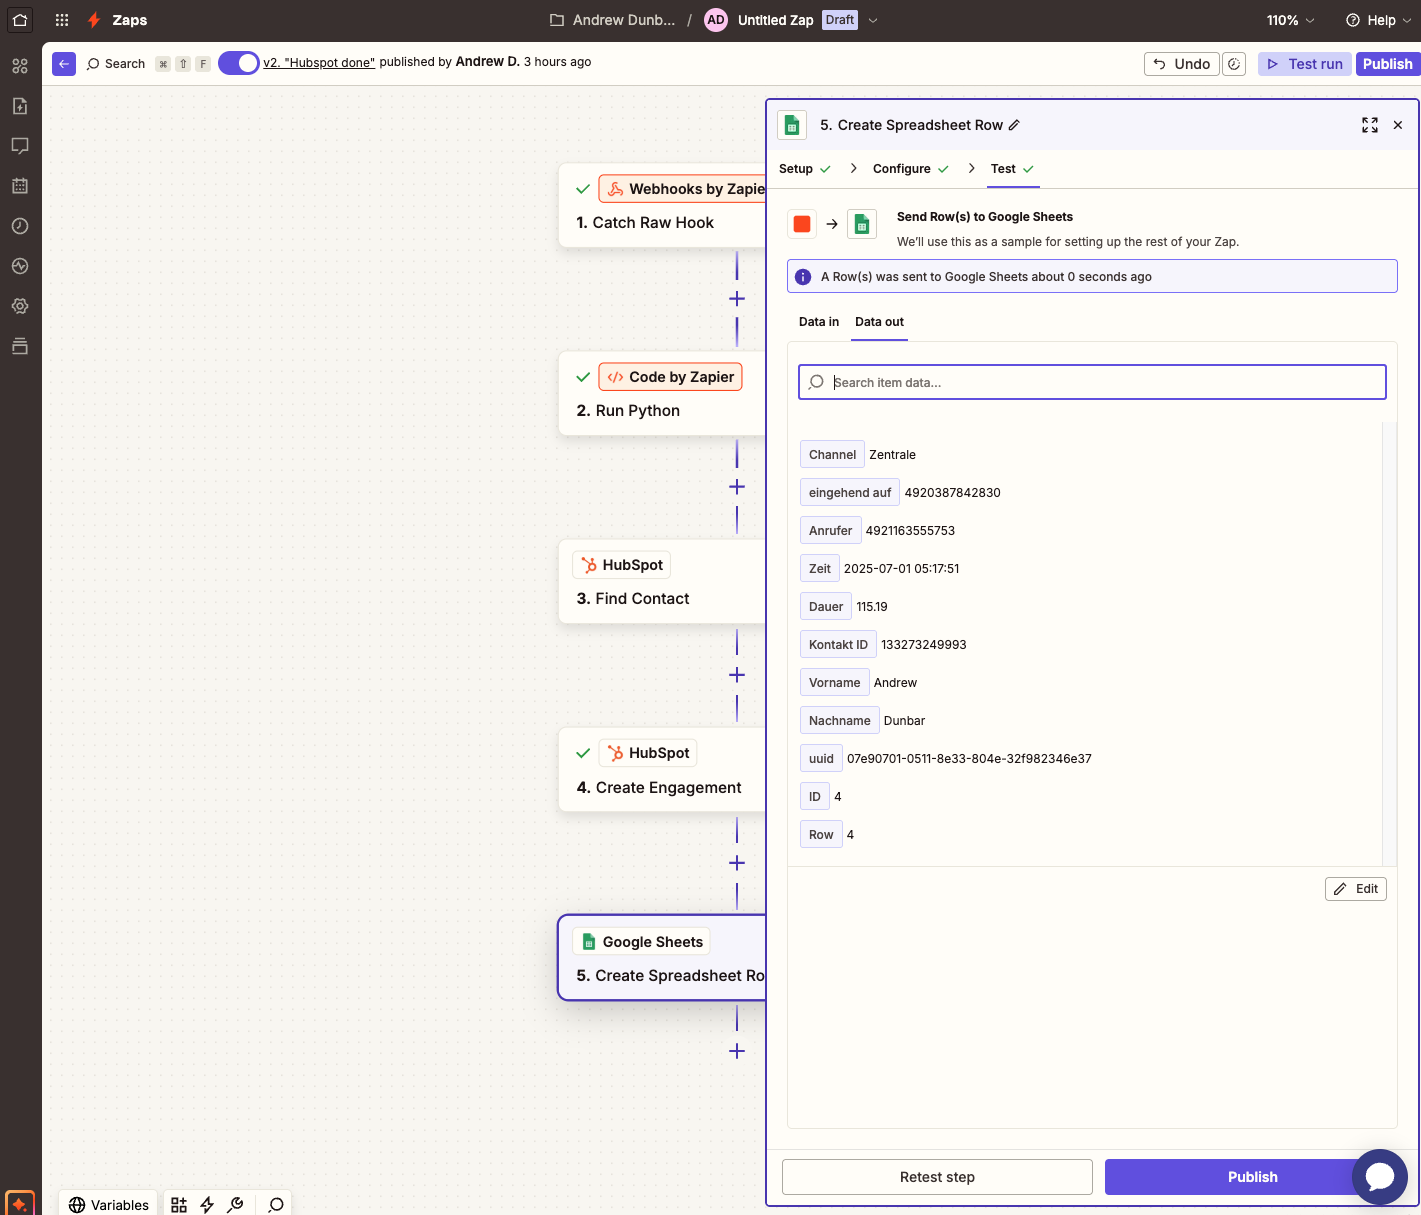Open the import file icon in sidebar
1421x1215 pixels.
[20, 106]
